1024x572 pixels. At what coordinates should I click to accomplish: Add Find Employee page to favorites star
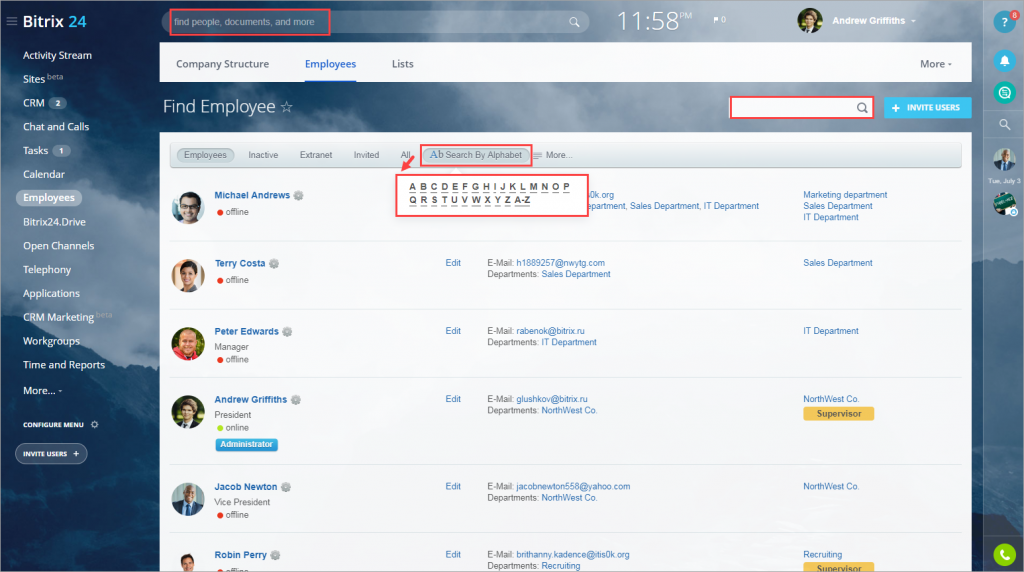287,106
